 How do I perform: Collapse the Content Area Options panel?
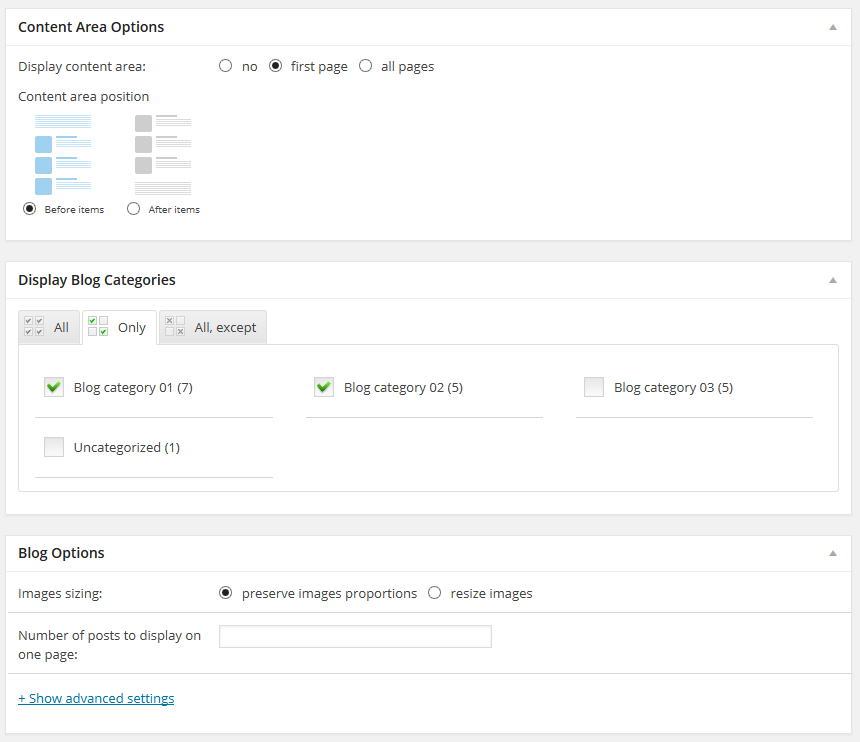tap(832, 27)
